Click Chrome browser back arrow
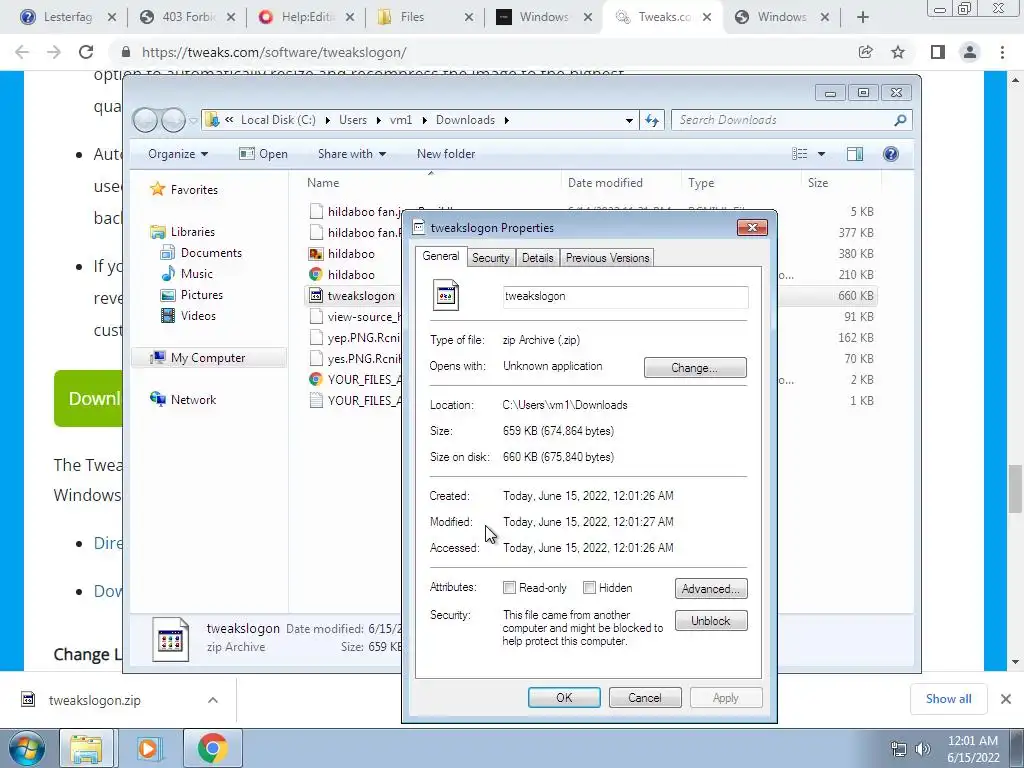 (22, 52)
